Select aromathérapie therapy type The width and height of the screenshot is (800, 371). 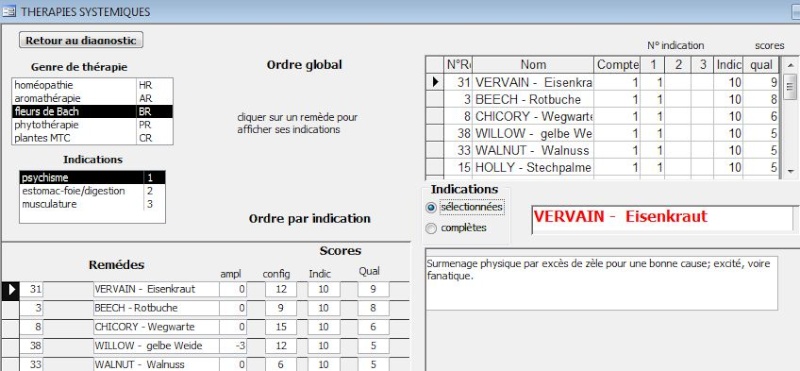pyautogui.click(x=92, y=98)
